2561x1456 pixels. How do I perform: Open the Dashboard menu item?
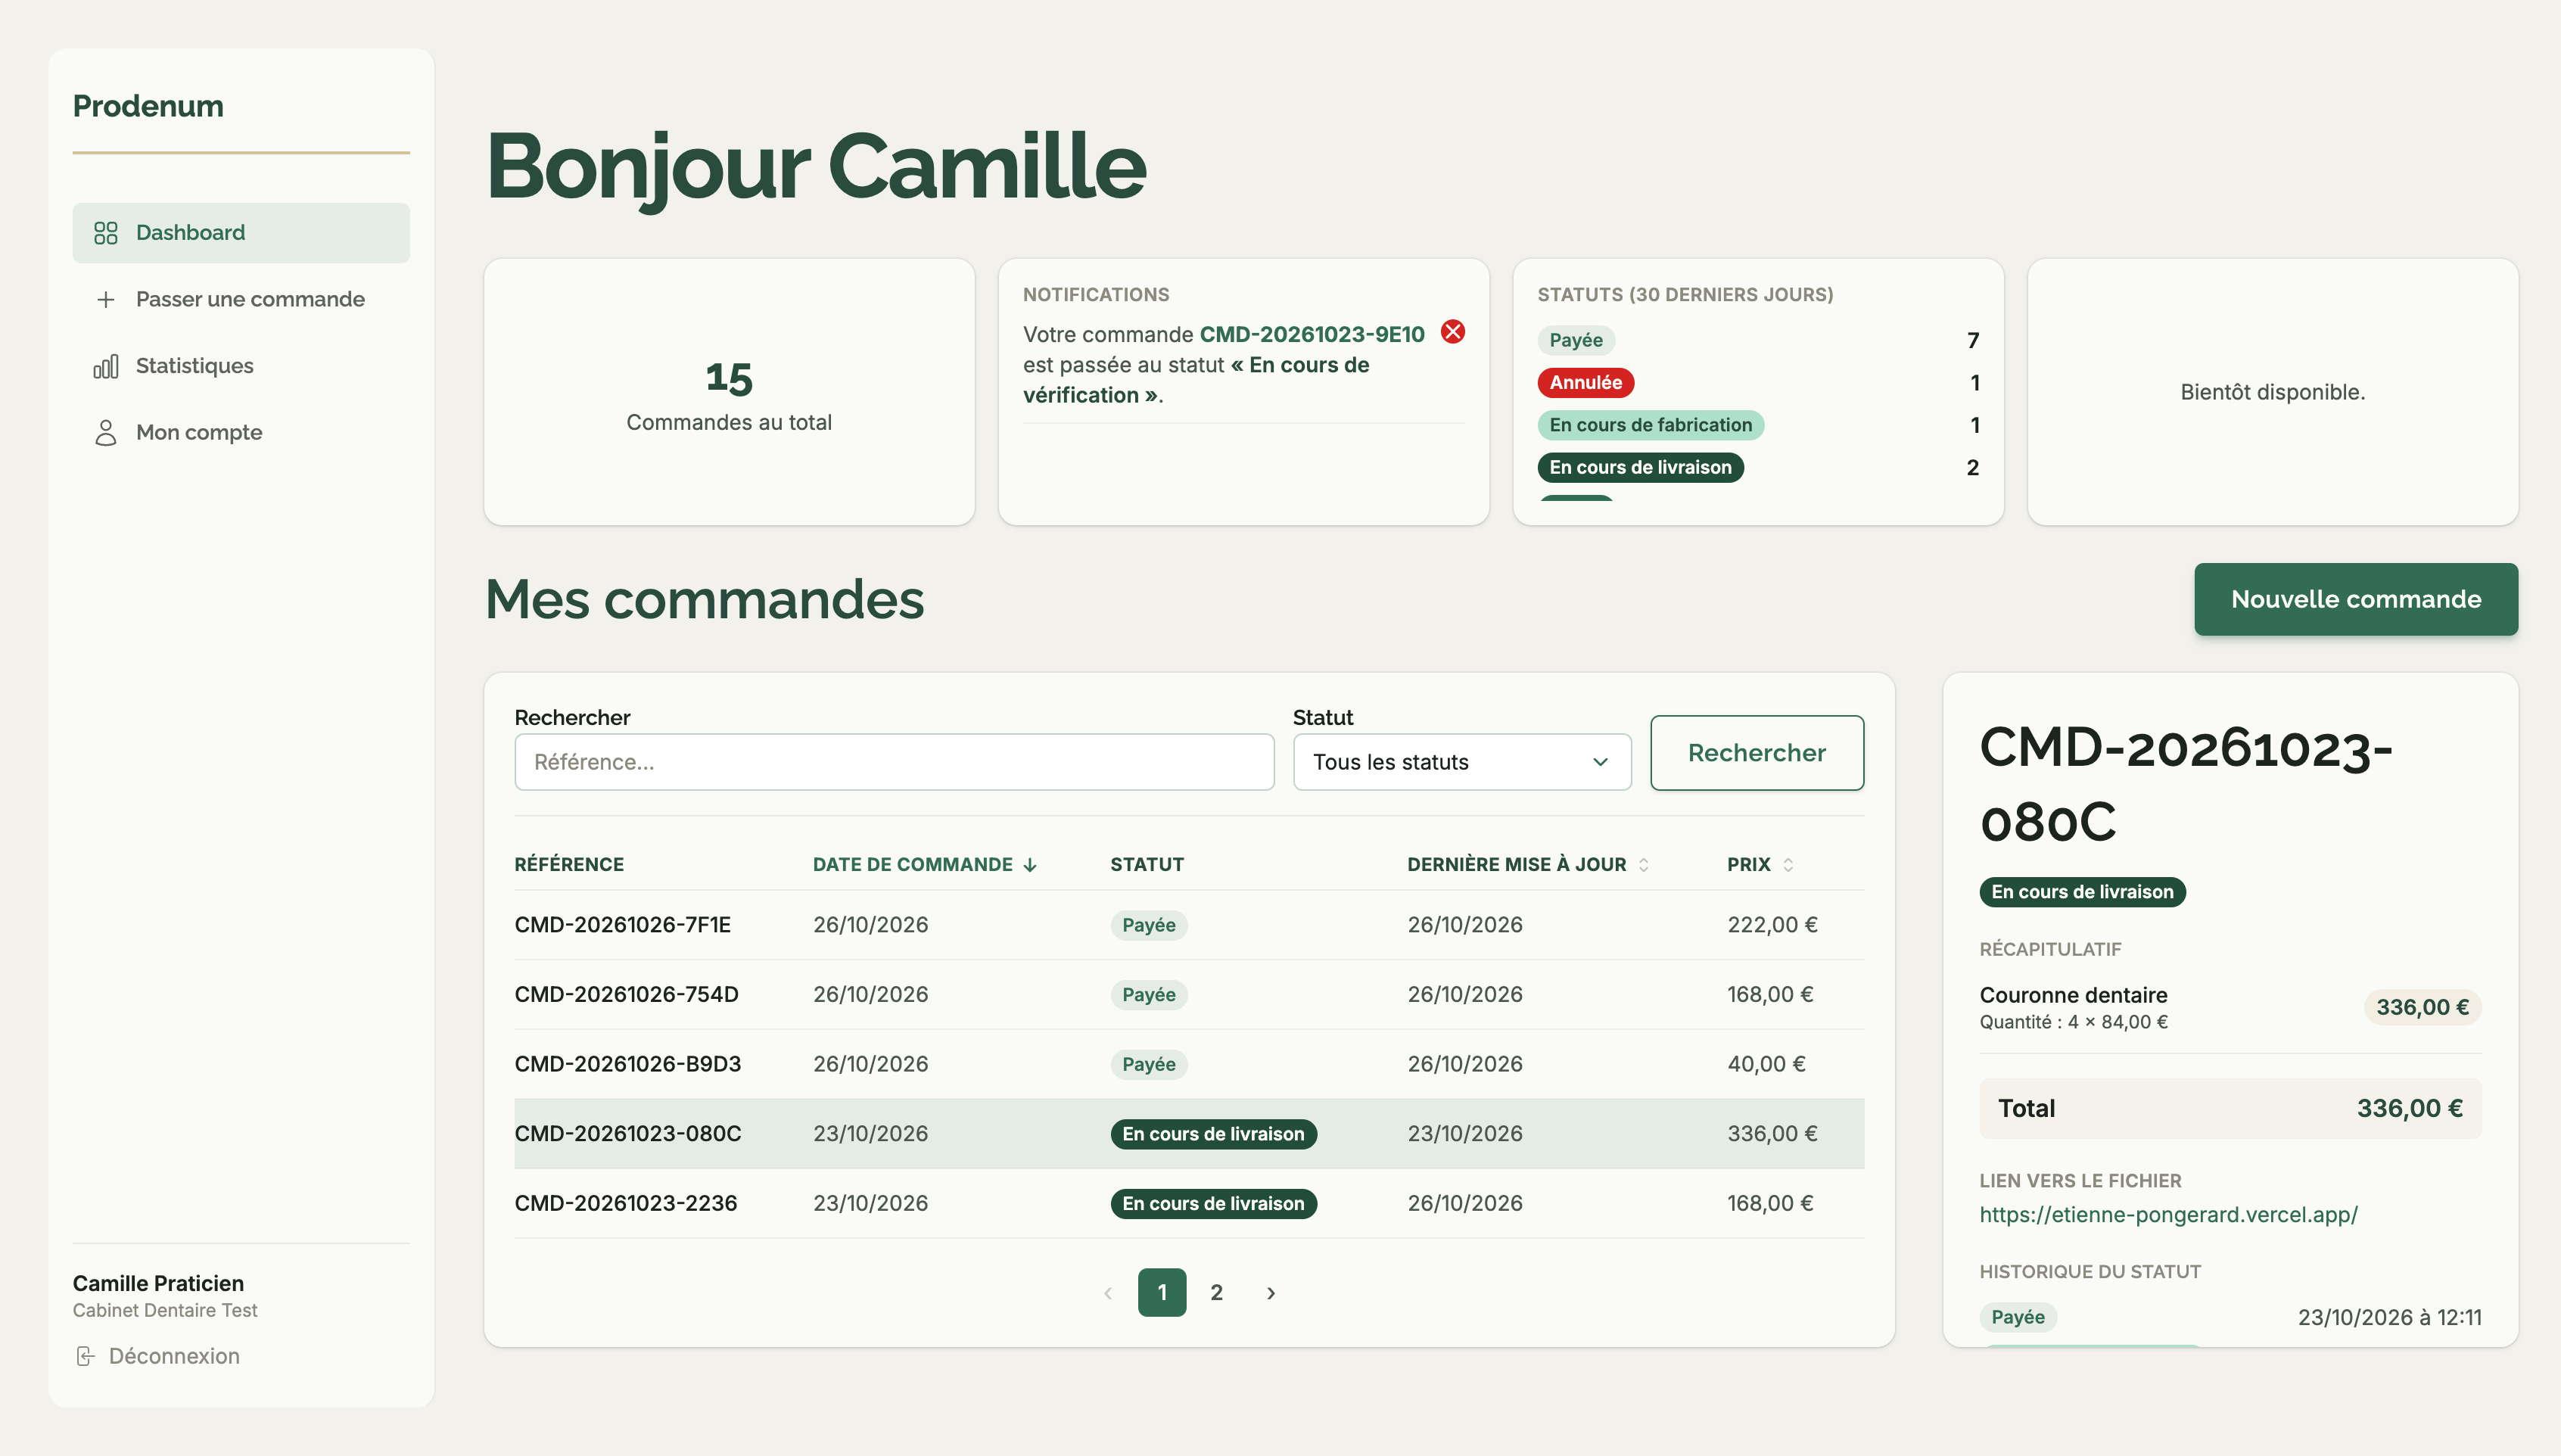(241, 233)
